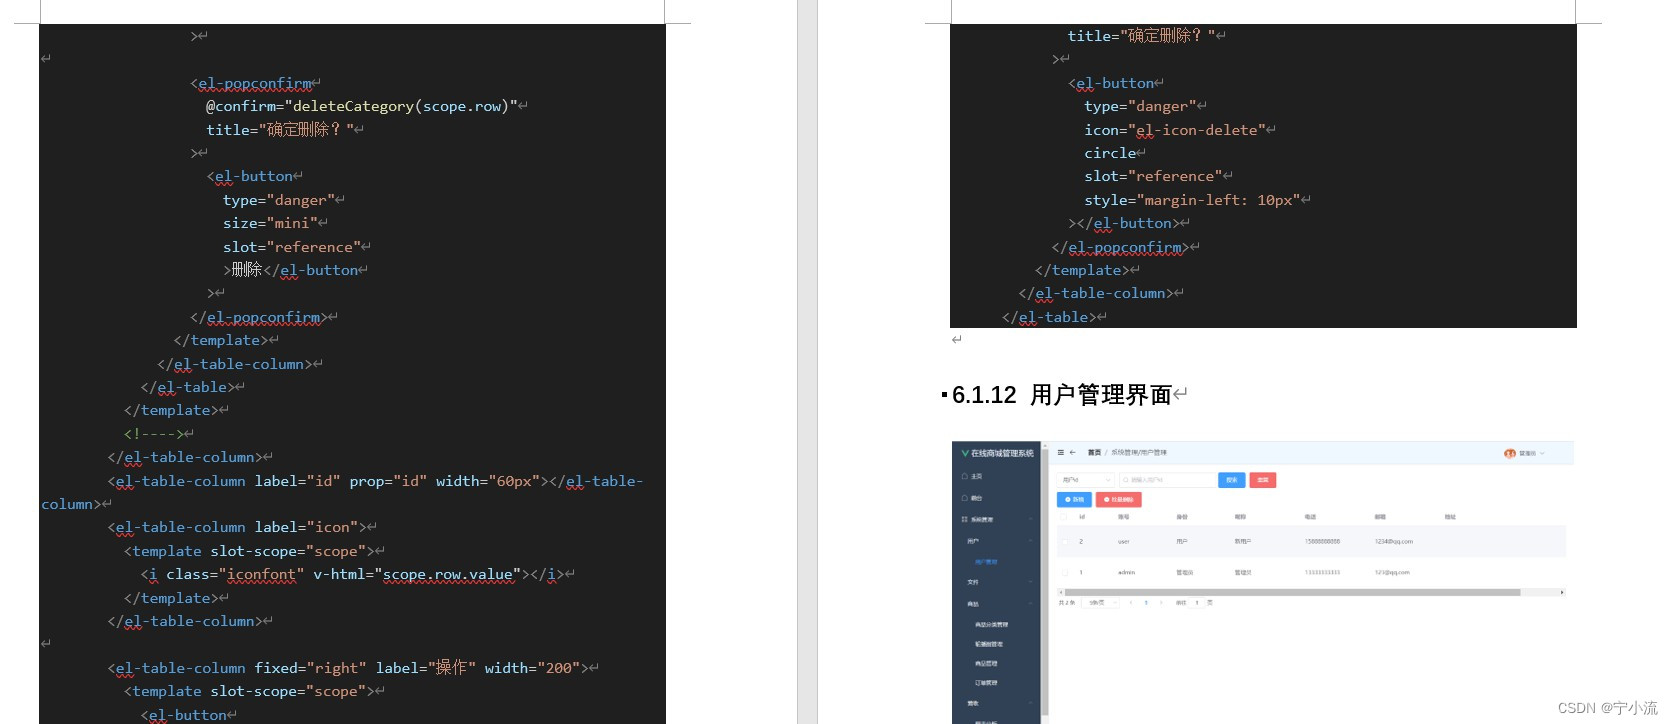
Task: Click the 主页 home icon in sidebar
Action: [x=965, y=476]
